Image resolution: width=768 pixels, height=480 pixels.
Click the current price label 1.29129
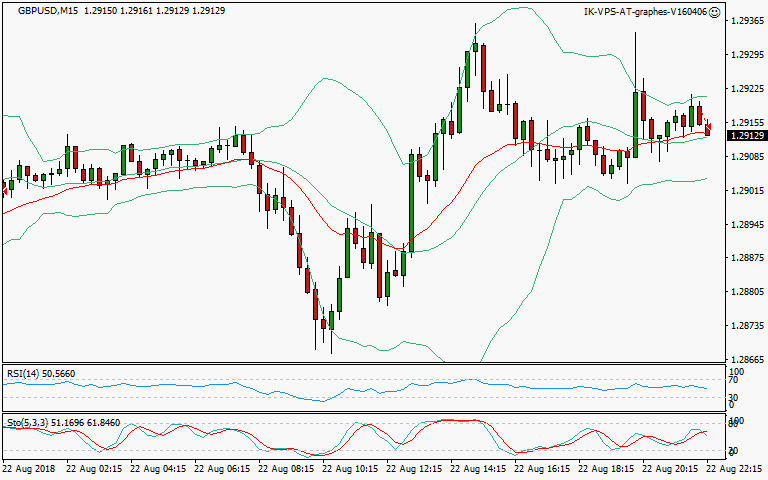point(746,136)
